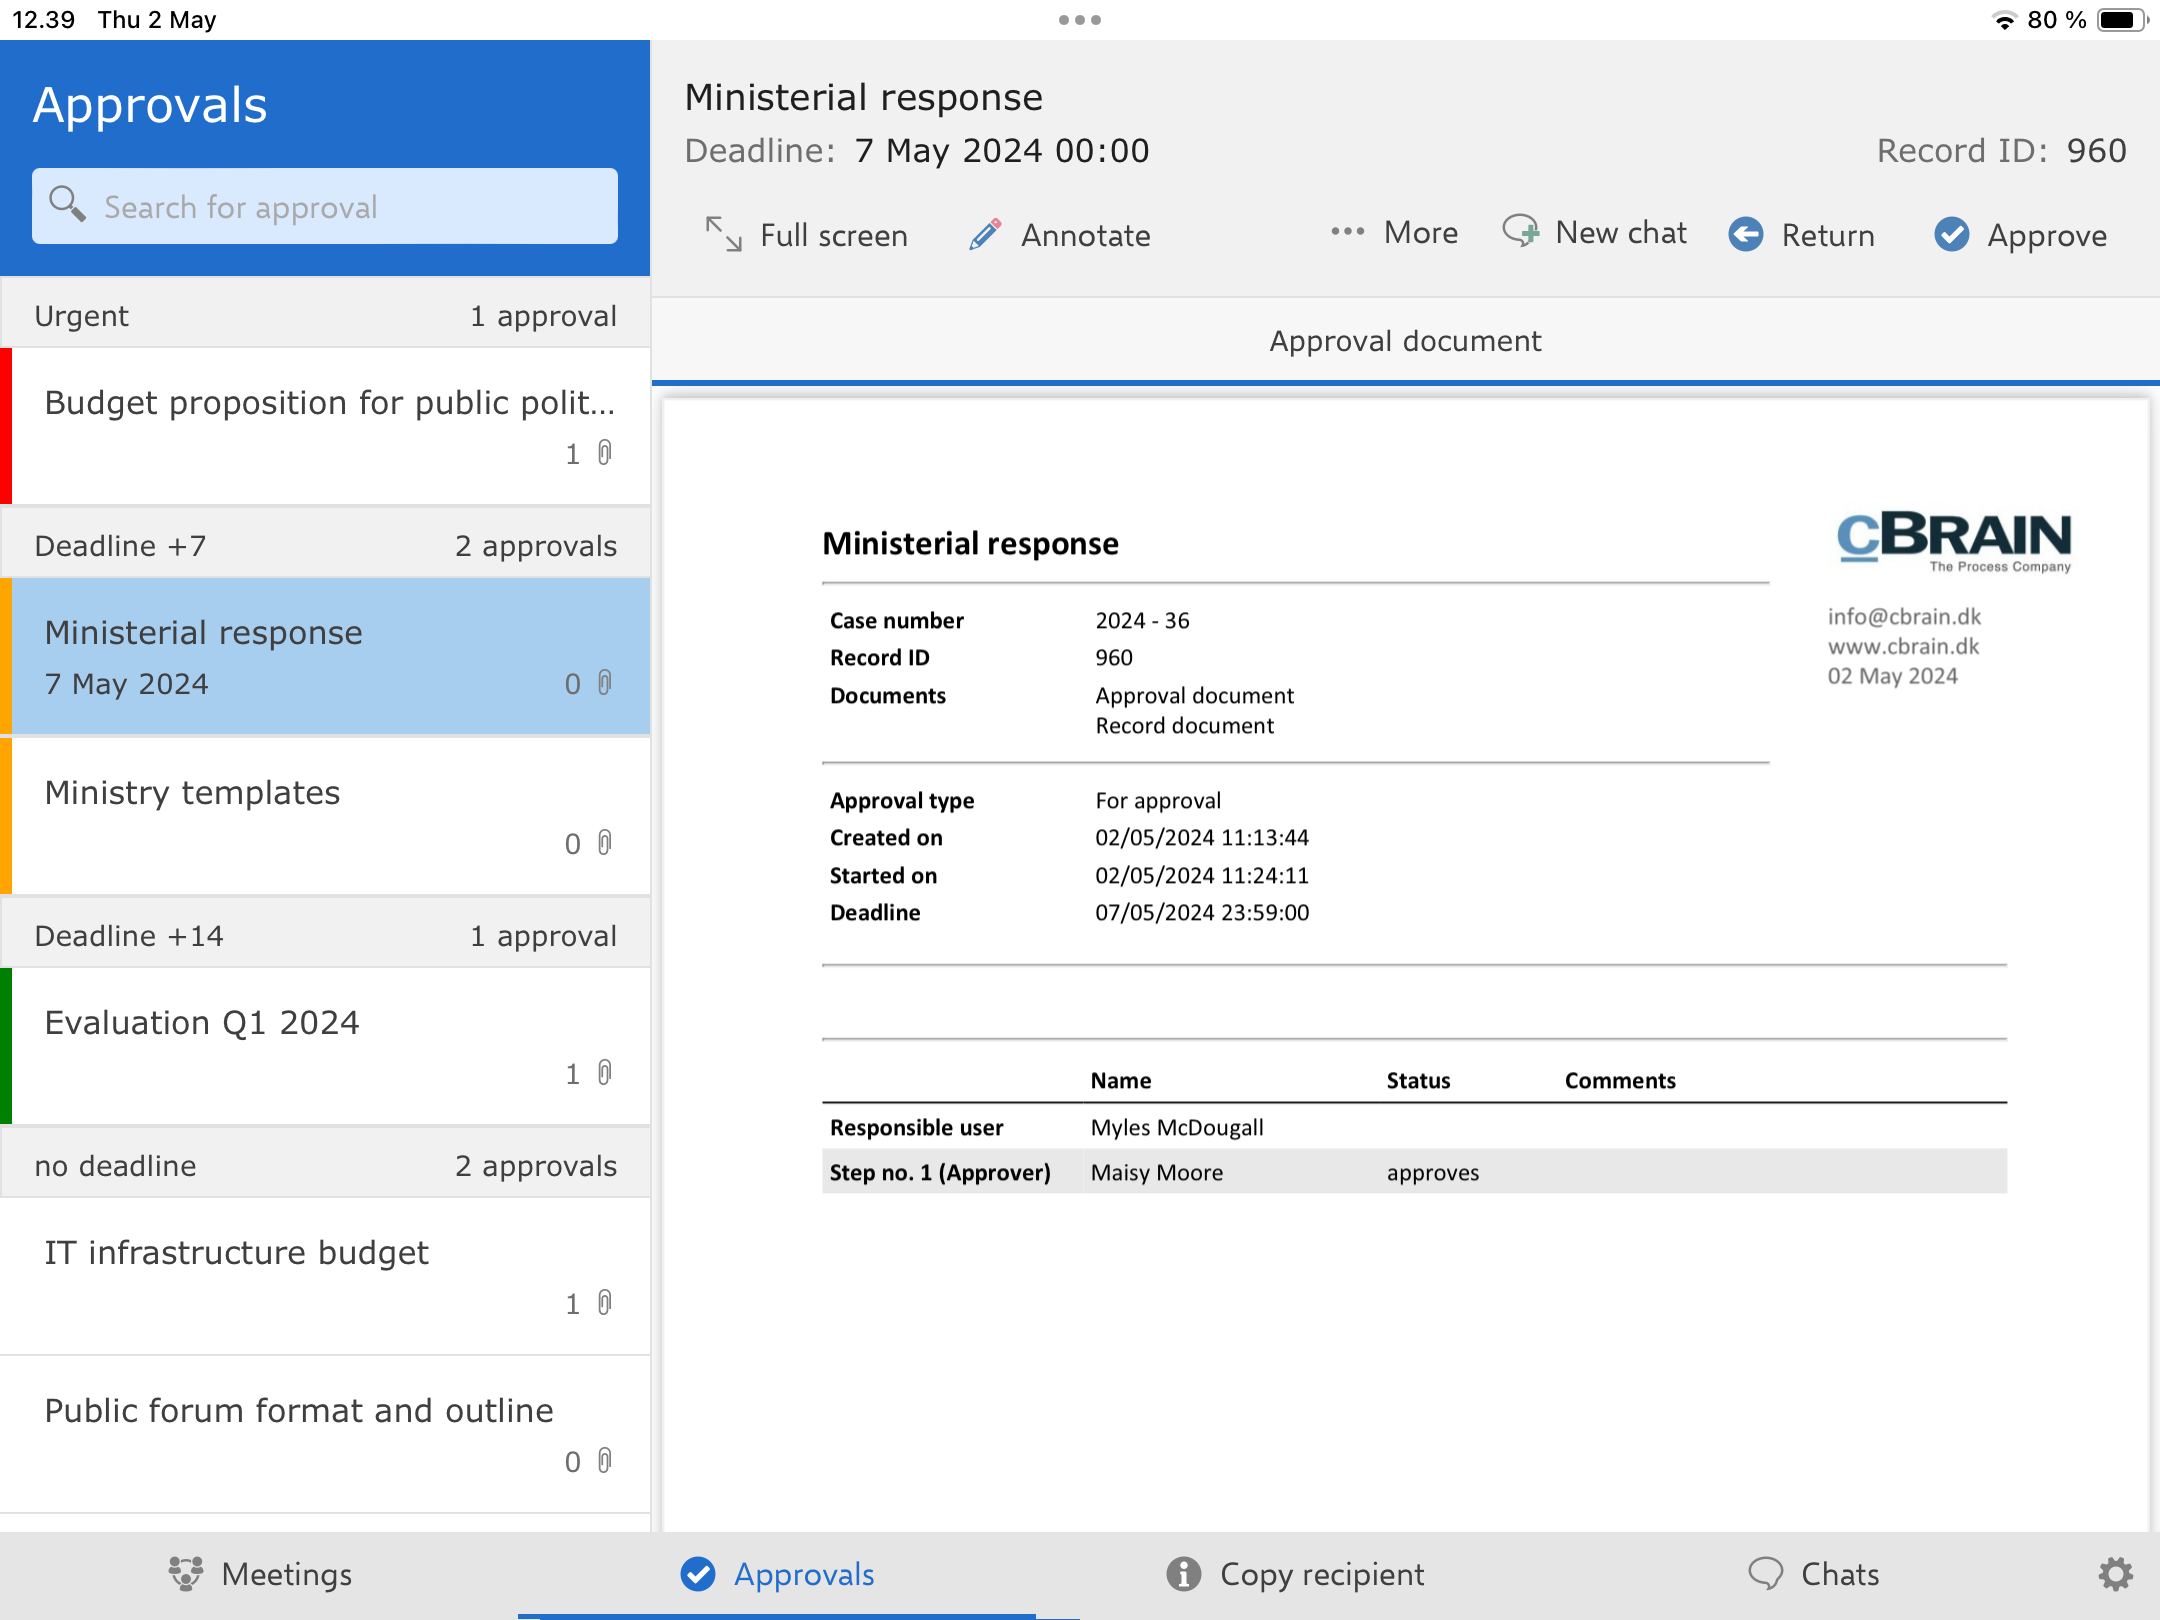2160x1620 pixels.
Task: Click the Full screen arrows icon
Action: click(x=723, y=234)
